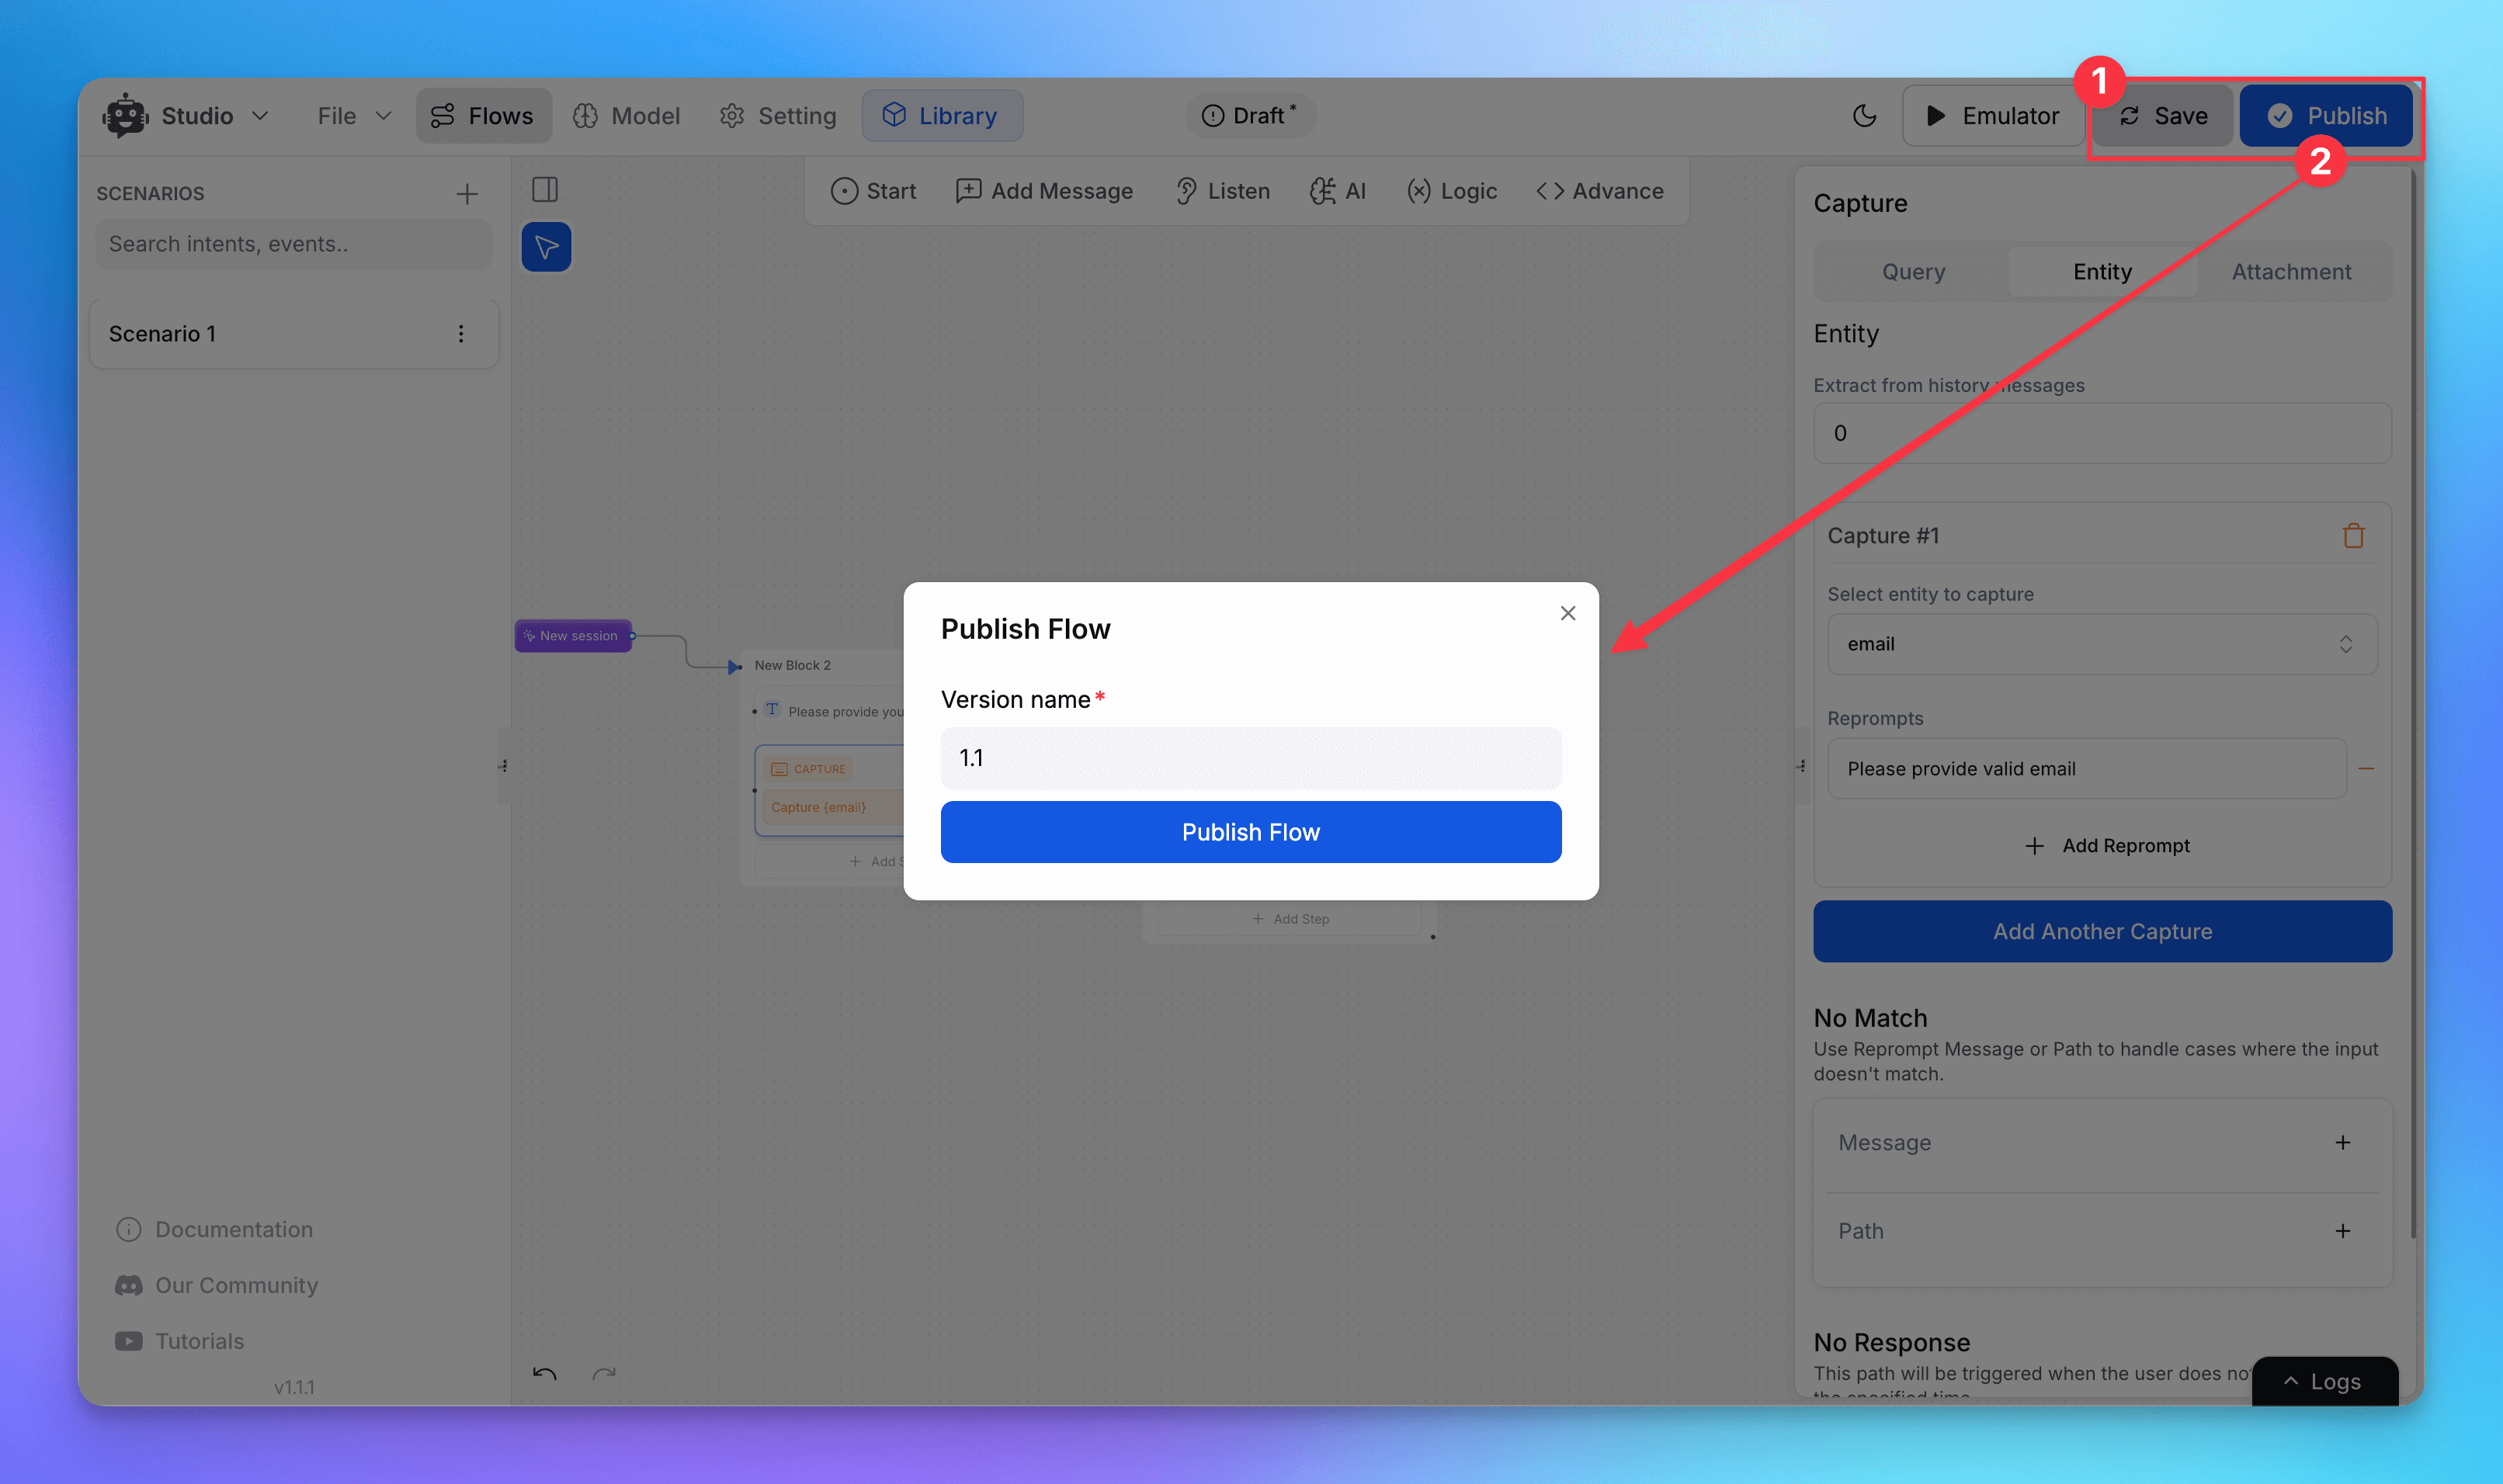Open the Listen tool
The height and width of the screenshot is (1484, 2503).
click(x=1222, y=191)
